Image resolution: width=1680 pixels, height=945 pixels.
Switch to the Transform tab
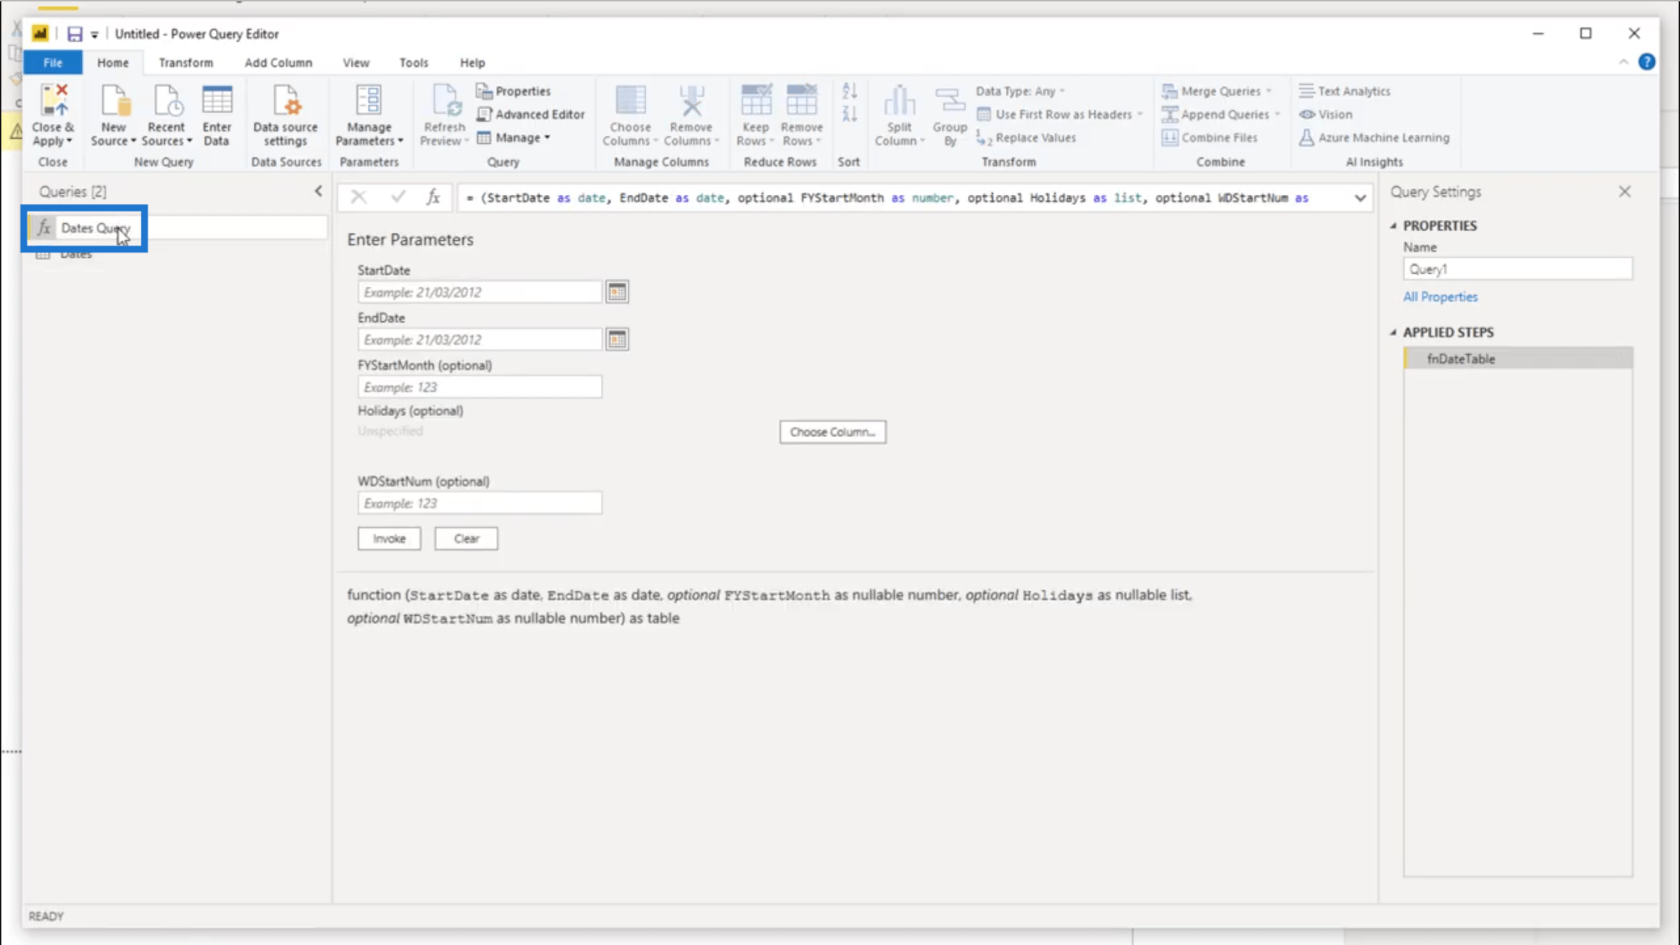click(186, 62)
